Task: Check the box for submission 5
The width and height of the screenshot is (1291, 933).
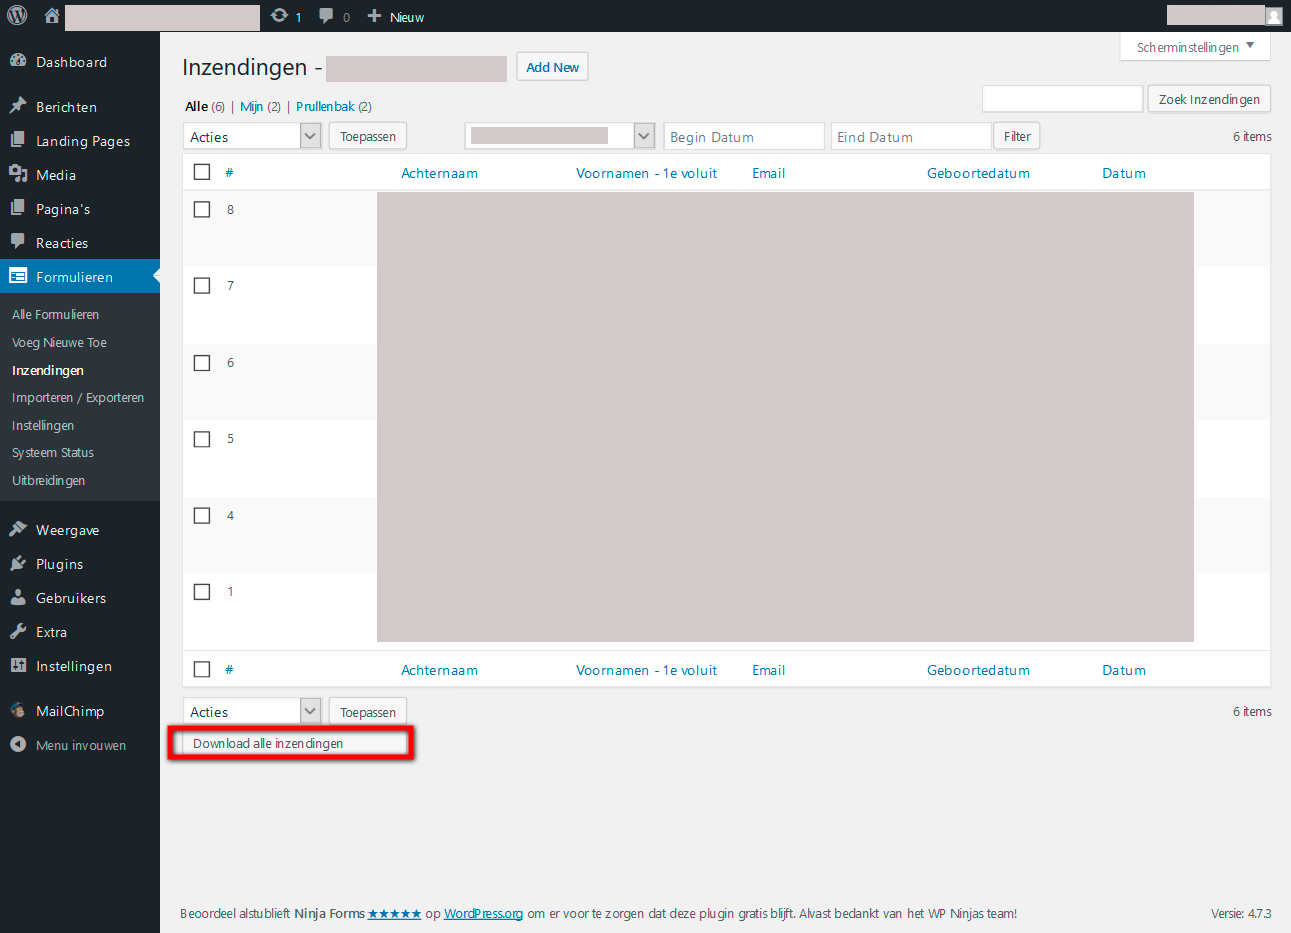Action: 202,438
